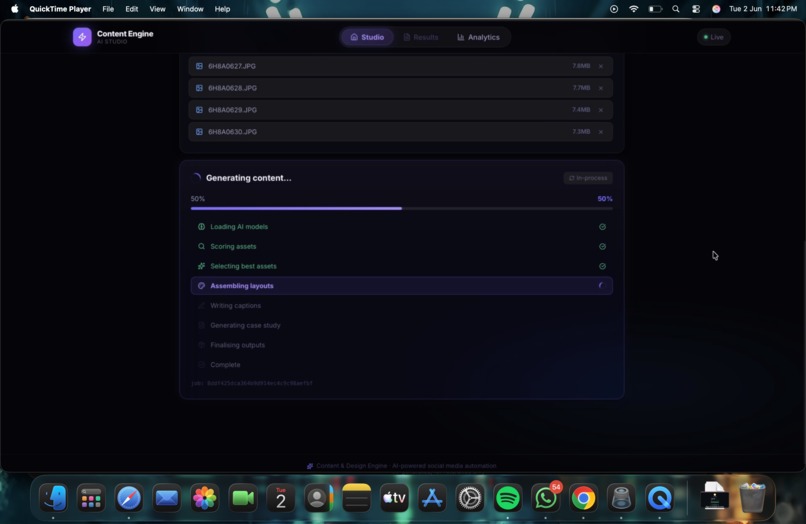Click the generation progress bar

coord(401,208)
